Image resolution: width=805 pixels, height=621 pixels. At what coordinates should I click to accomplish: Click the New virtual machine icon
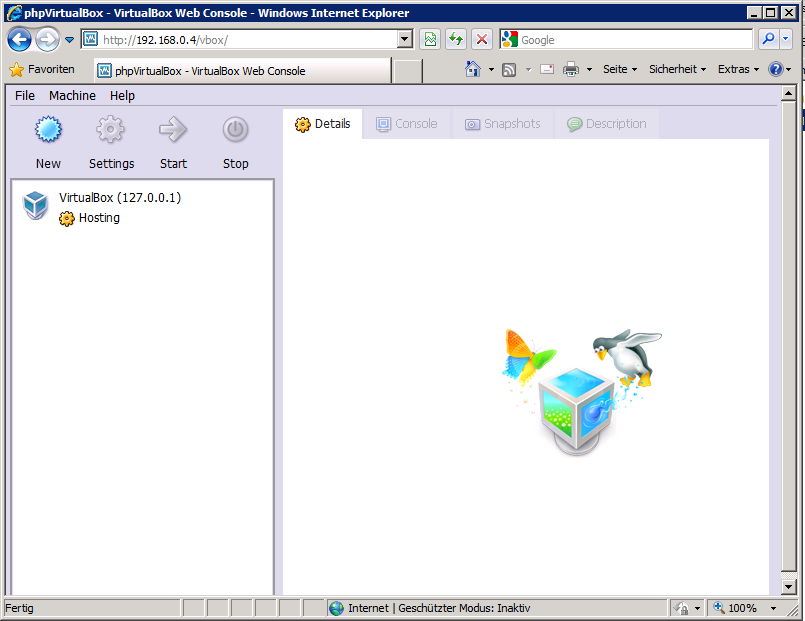pyautogui.click(x=48, y=130)
